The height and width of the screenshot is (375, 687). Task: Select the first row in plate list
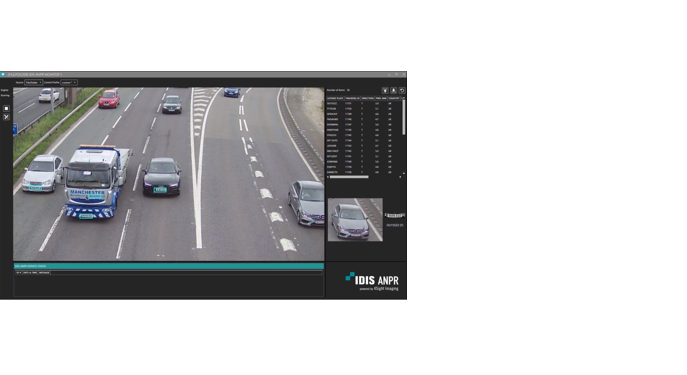[x=364, y=103]
